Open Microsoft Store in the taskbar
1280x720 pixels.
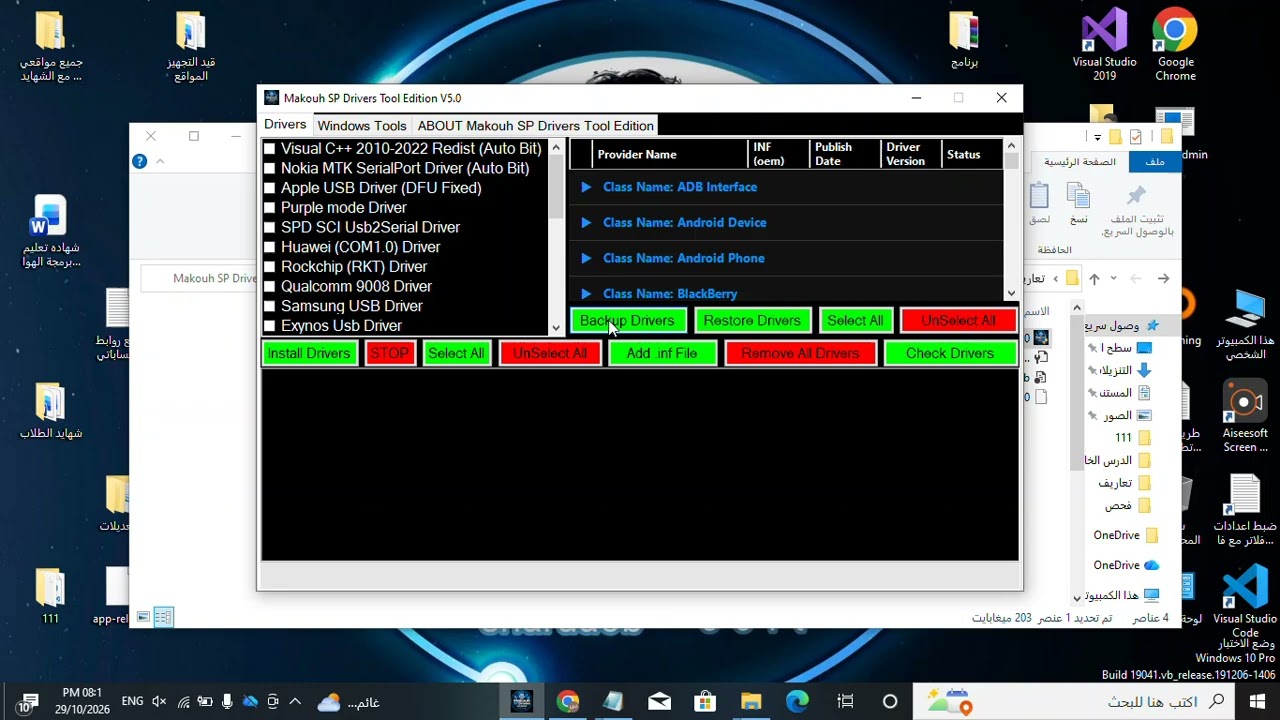point(705,702)
